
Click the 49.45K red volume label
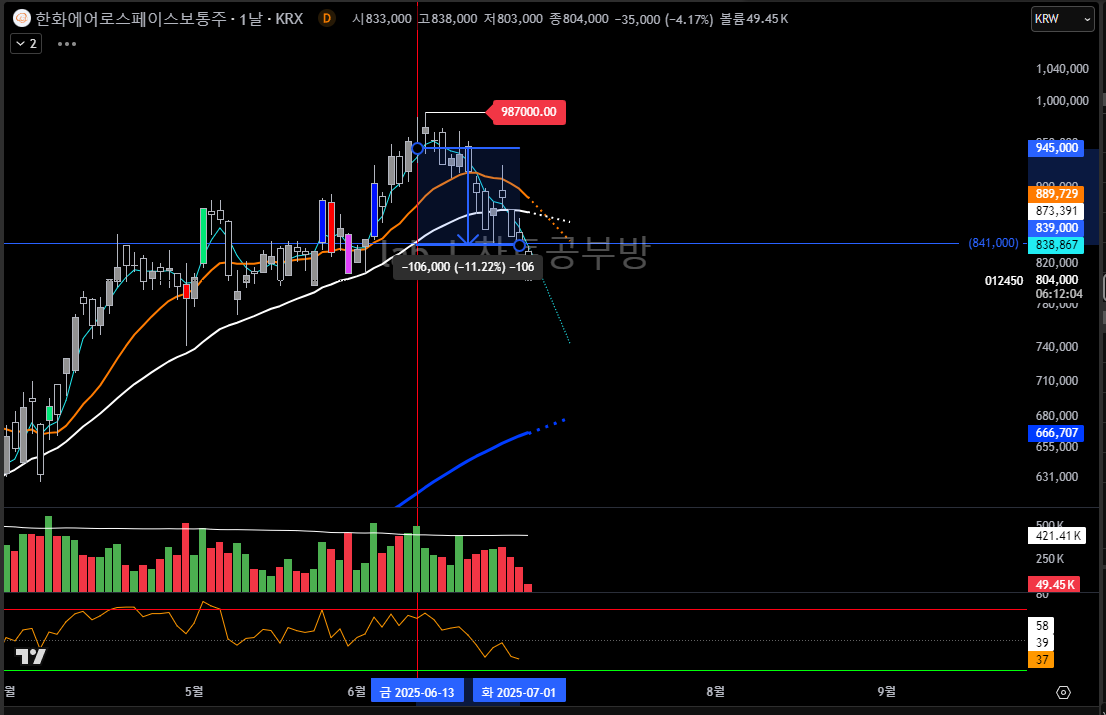(x=1055, y=584)
